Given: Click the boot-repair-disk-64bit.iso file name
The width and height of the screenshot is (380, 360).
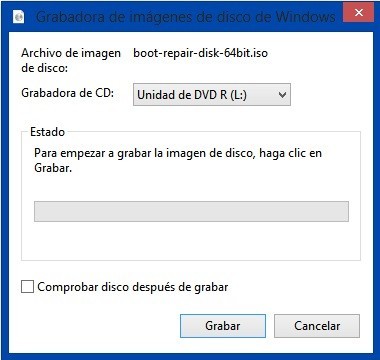Looking at the screenshot, I should (x=200, y=53).
